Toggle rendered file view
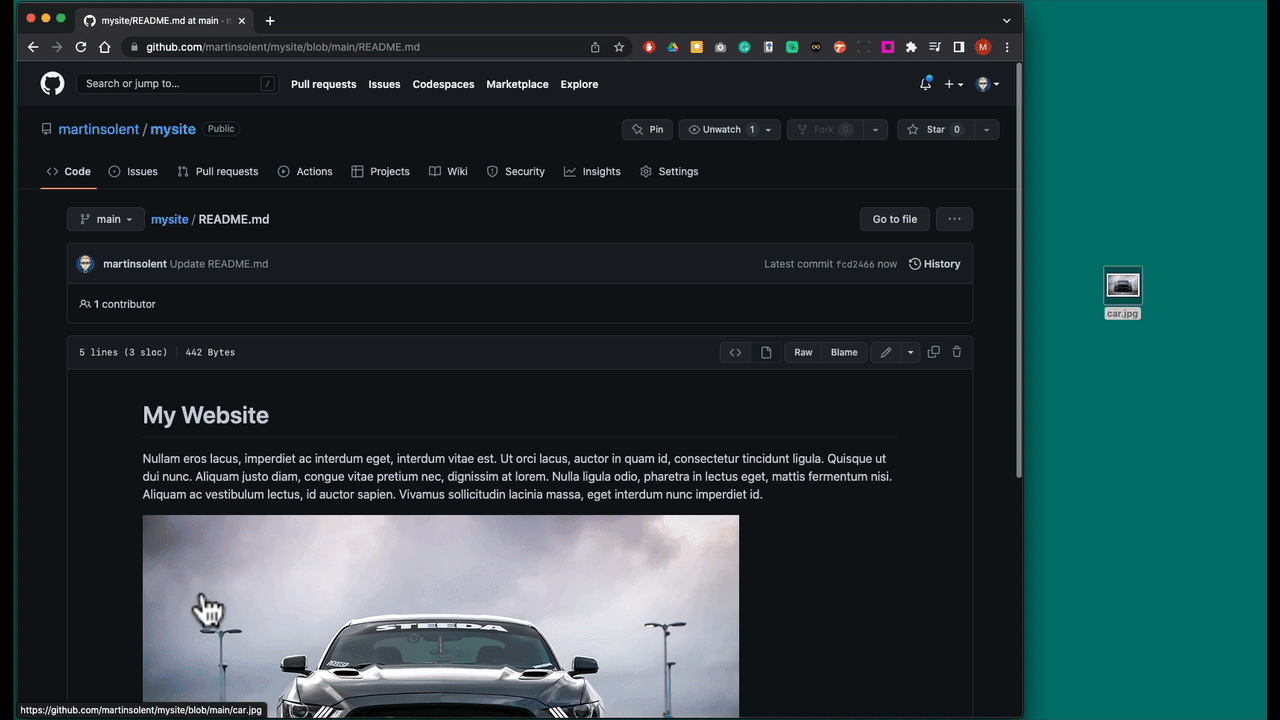 coord(766,352)
